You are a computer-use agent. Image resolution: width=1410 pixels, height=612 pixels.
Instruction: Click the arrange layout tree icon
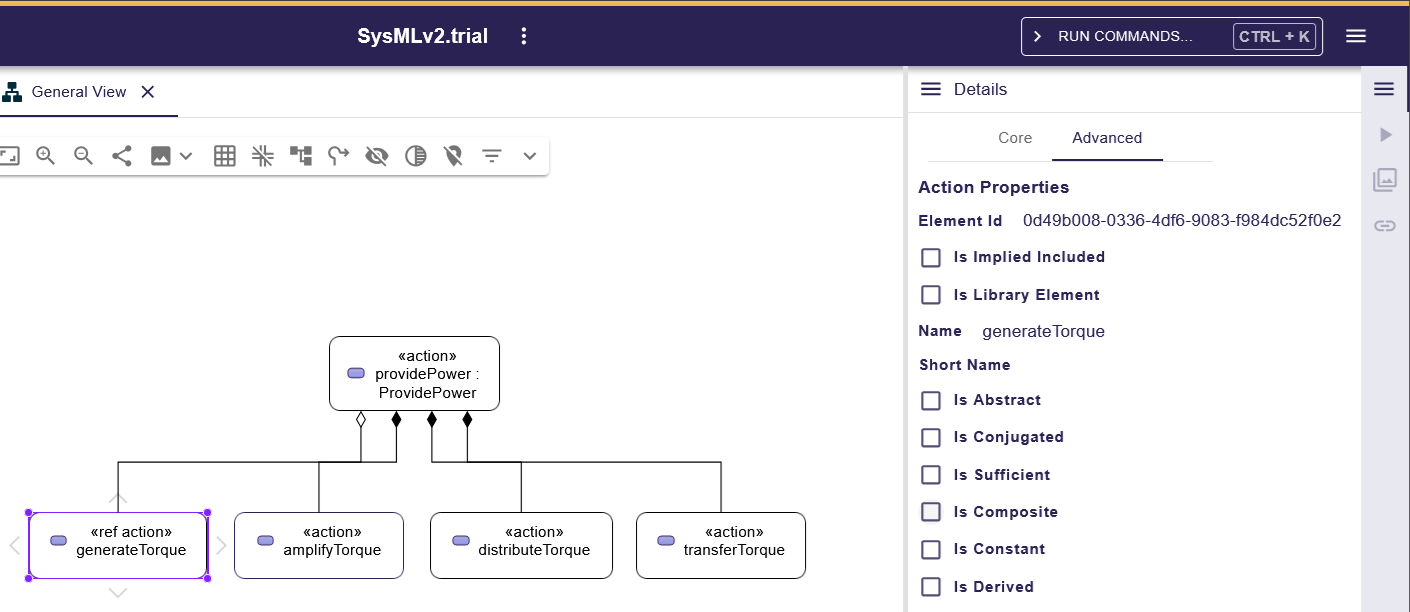pos(301,156)
